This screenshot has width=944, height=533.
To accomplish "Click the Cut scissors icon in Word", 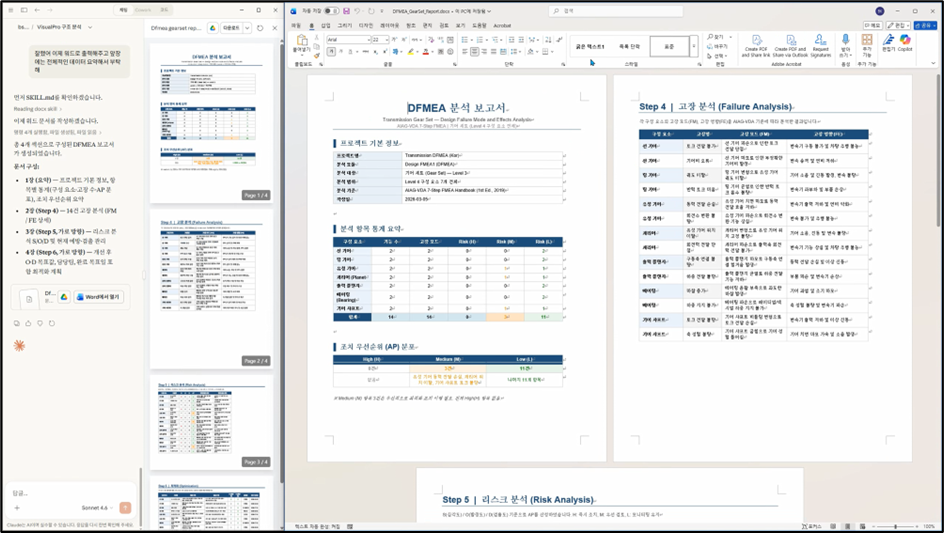I will (317, 37).
